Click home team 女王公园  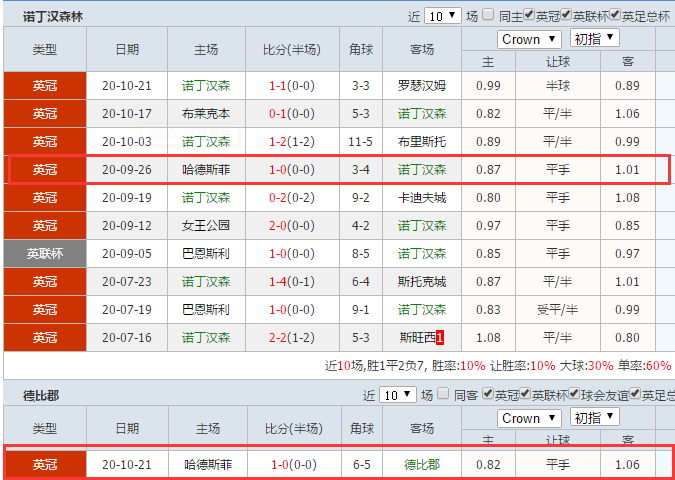[206, 226]
